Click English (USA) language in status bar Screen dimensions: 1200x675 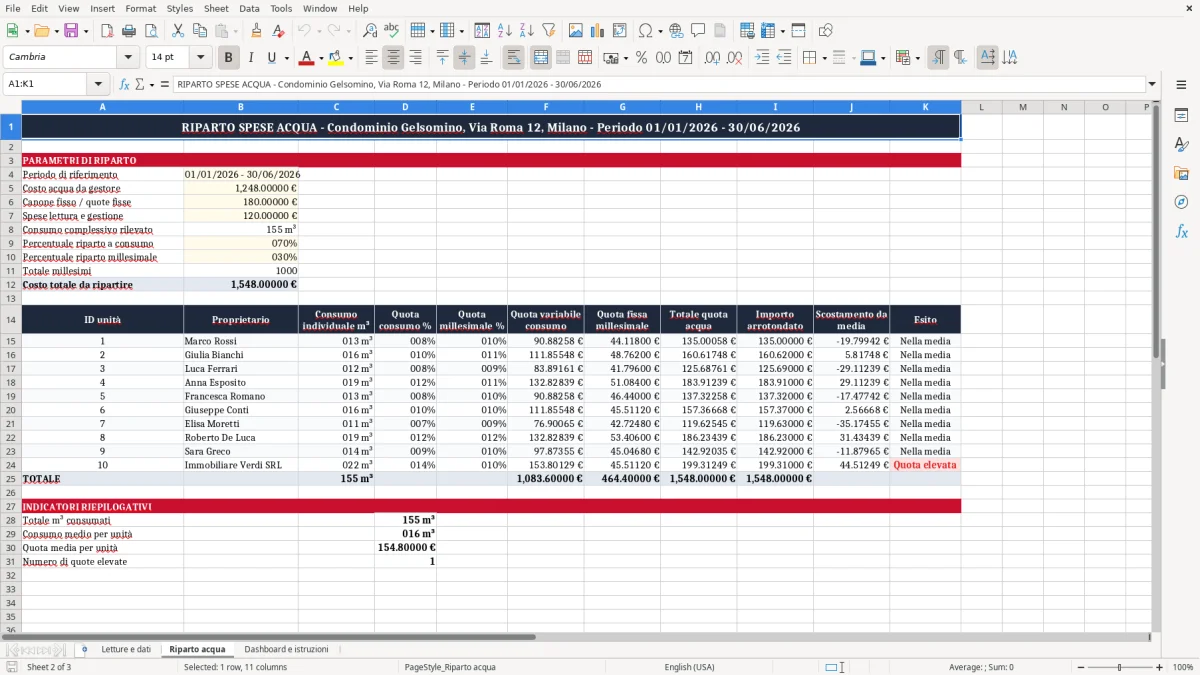click(x=689, y=667)
